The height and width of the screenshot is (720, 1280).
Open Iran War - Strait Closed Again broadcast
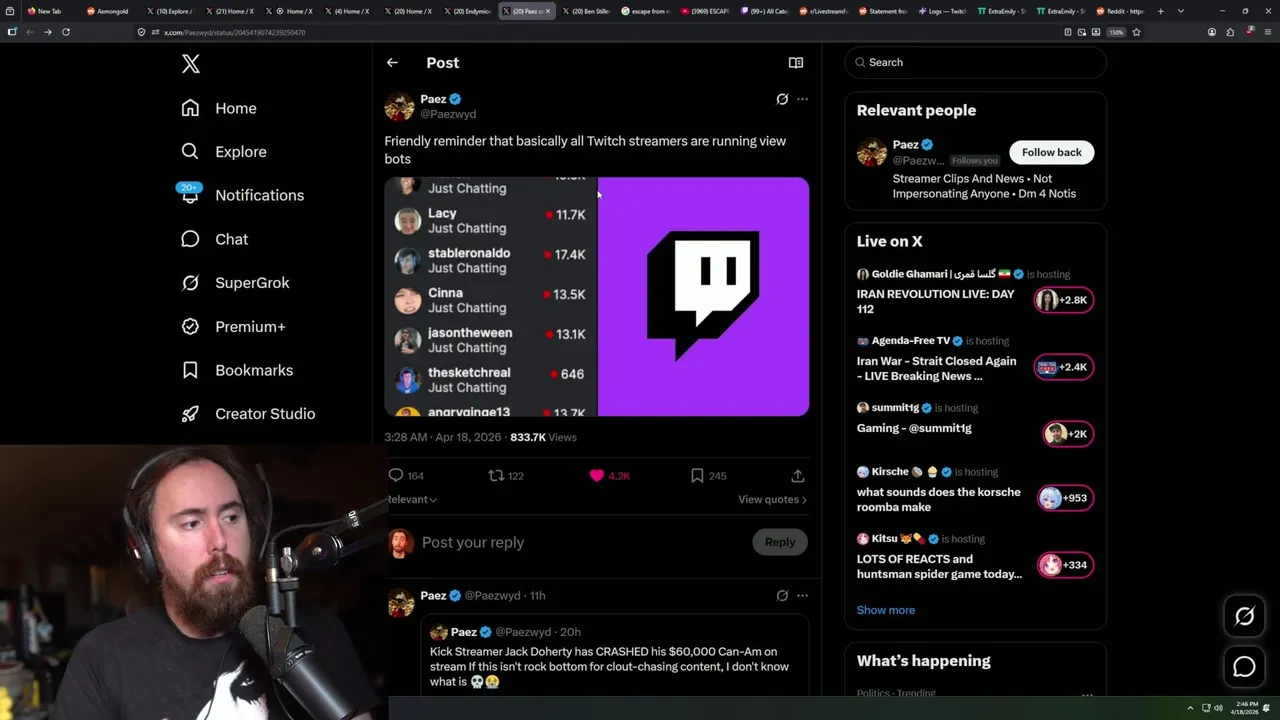tap(936, 368)
